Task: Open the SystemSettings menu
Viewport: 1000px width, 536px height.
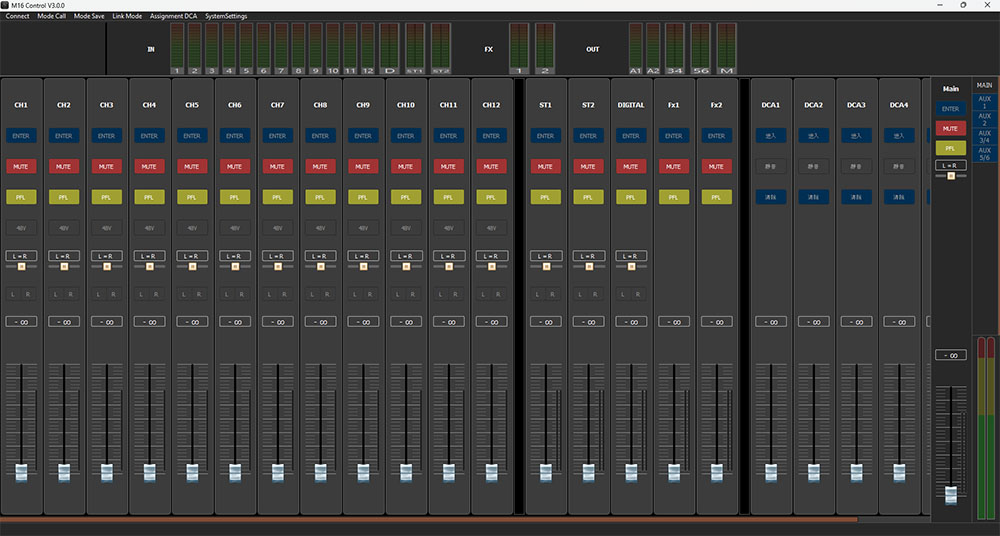Action: coord(226,16)
